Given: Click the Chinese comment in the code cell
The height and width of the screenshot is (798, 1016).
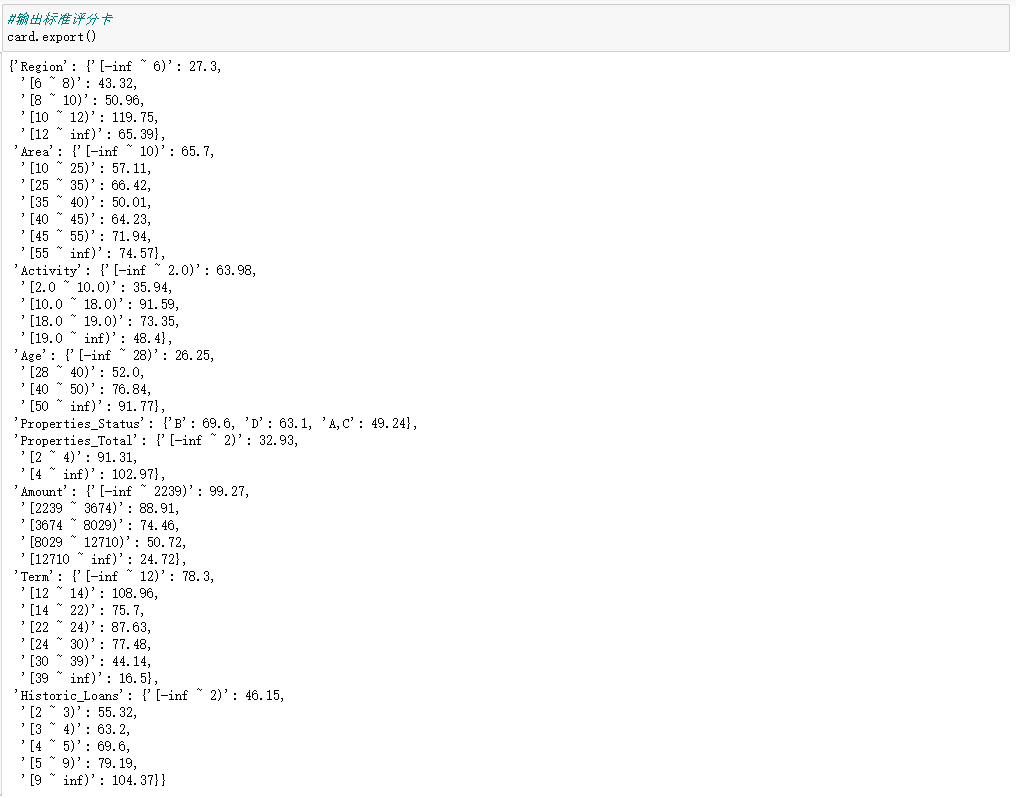Looking at the screenshot, I should pyautogui.click(x=60, y=19).
